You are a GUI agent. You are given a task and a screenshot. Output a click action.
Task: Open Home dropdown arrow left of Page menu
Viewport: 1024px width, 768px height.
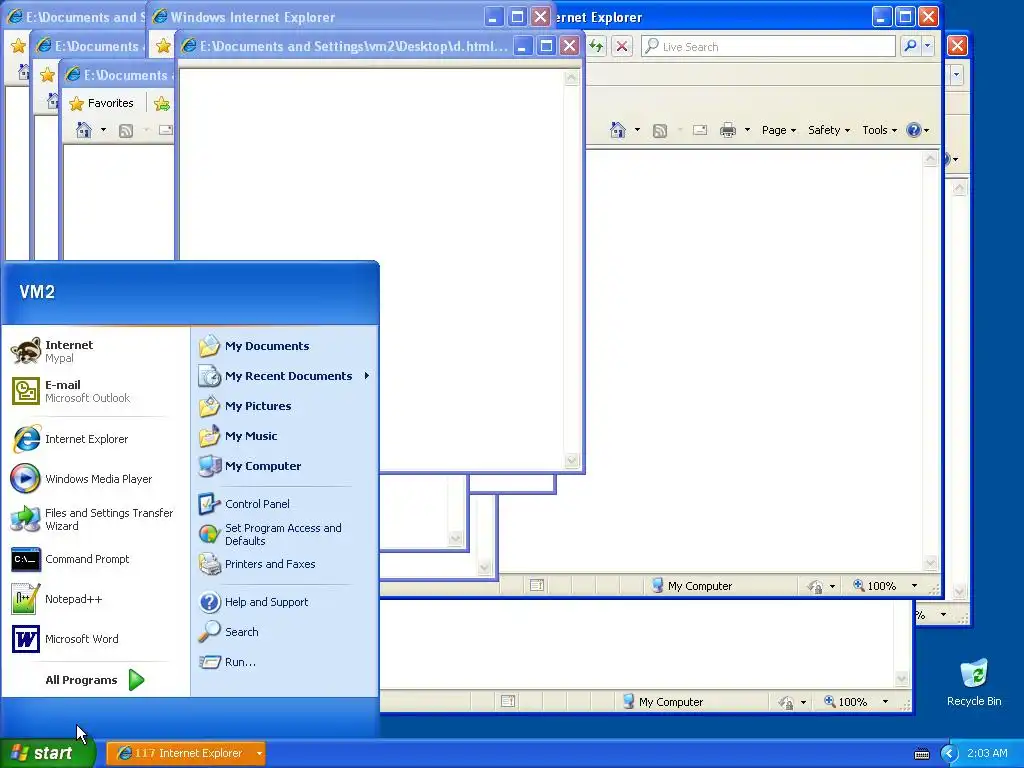(x=637, y=130)
